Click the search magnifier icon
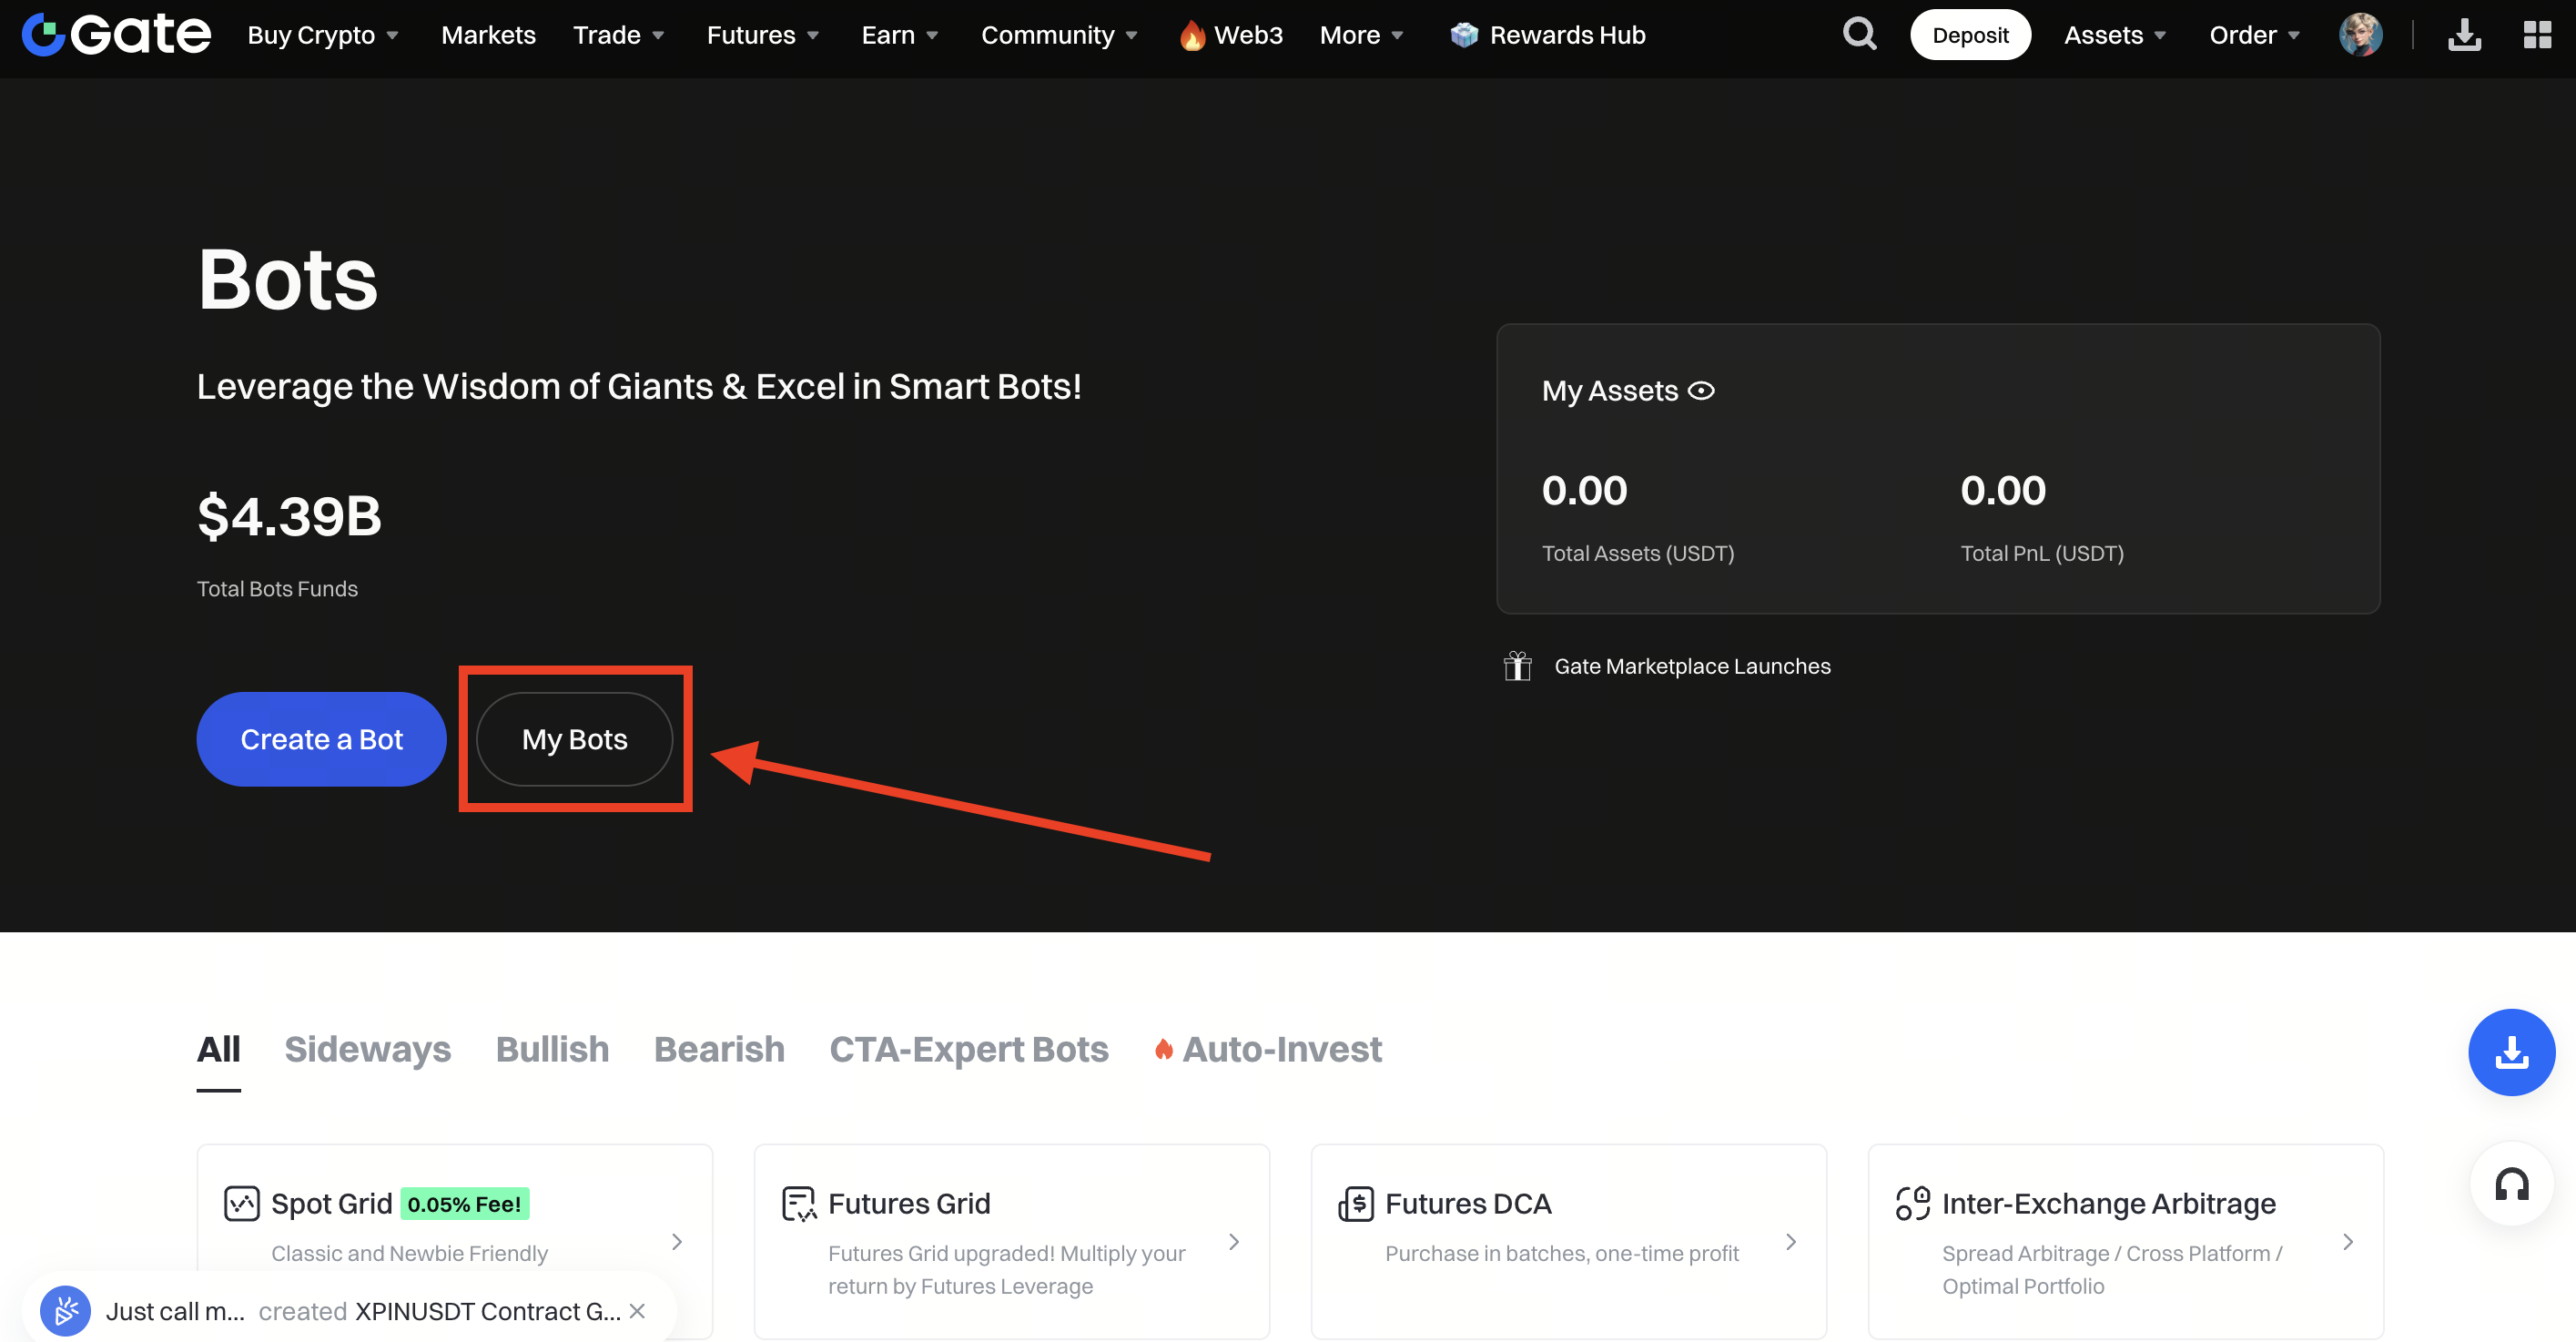This screenshot has width=2576, height=1342. coord(1859,35)
